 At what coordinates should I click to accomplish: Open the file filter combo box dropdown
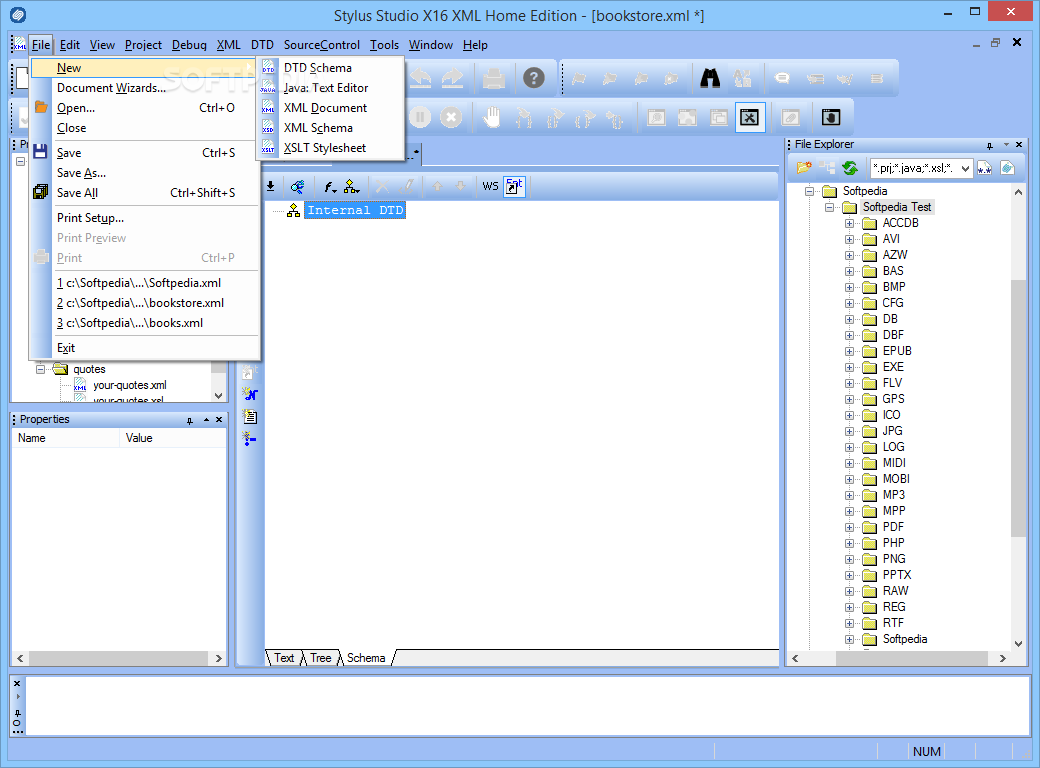click(965, 168)
